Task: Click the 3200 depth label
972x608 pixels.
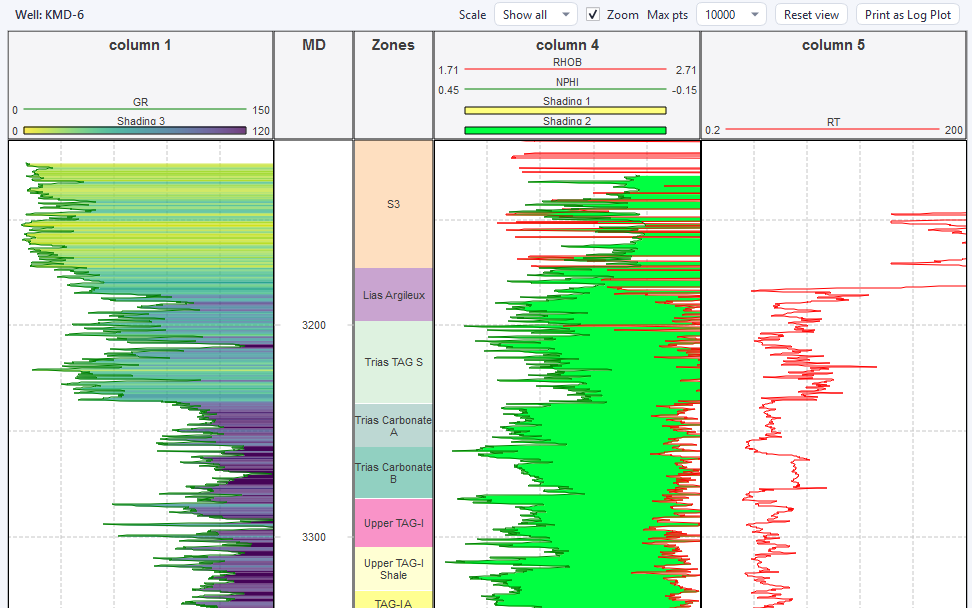Action: [314, 325]
